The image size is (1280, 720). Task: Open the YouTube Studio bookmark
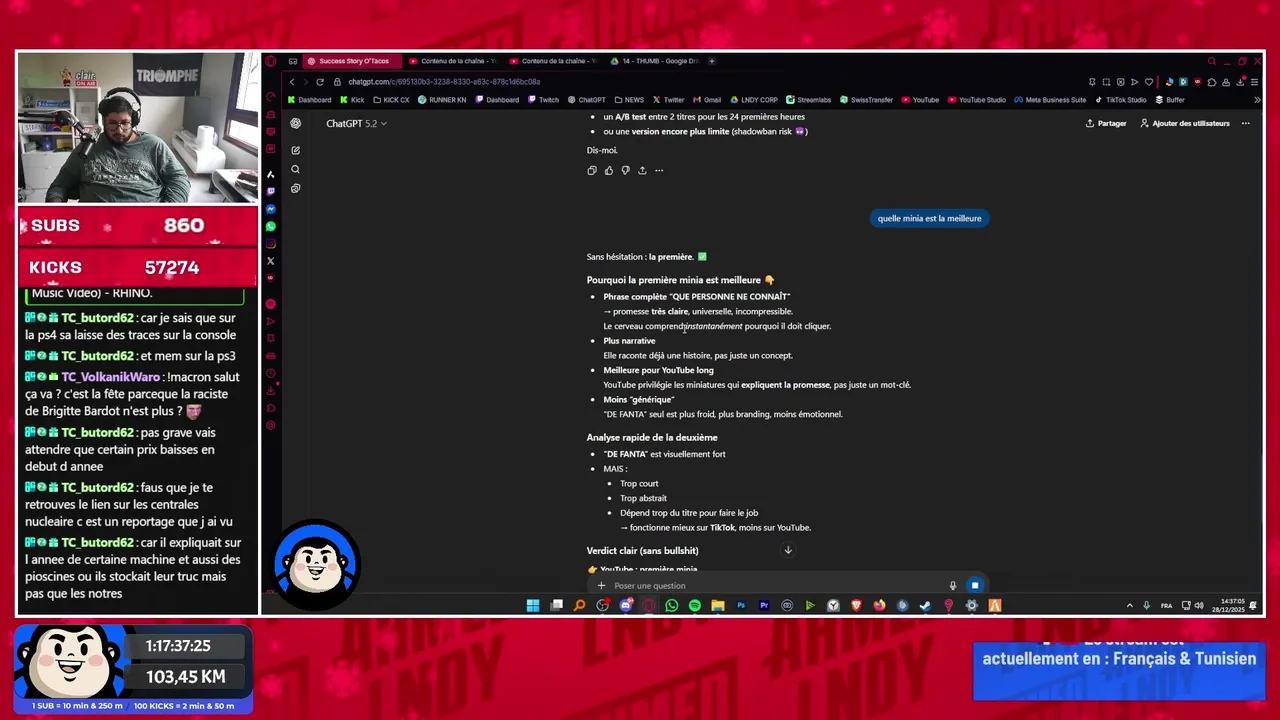point(977,100)
